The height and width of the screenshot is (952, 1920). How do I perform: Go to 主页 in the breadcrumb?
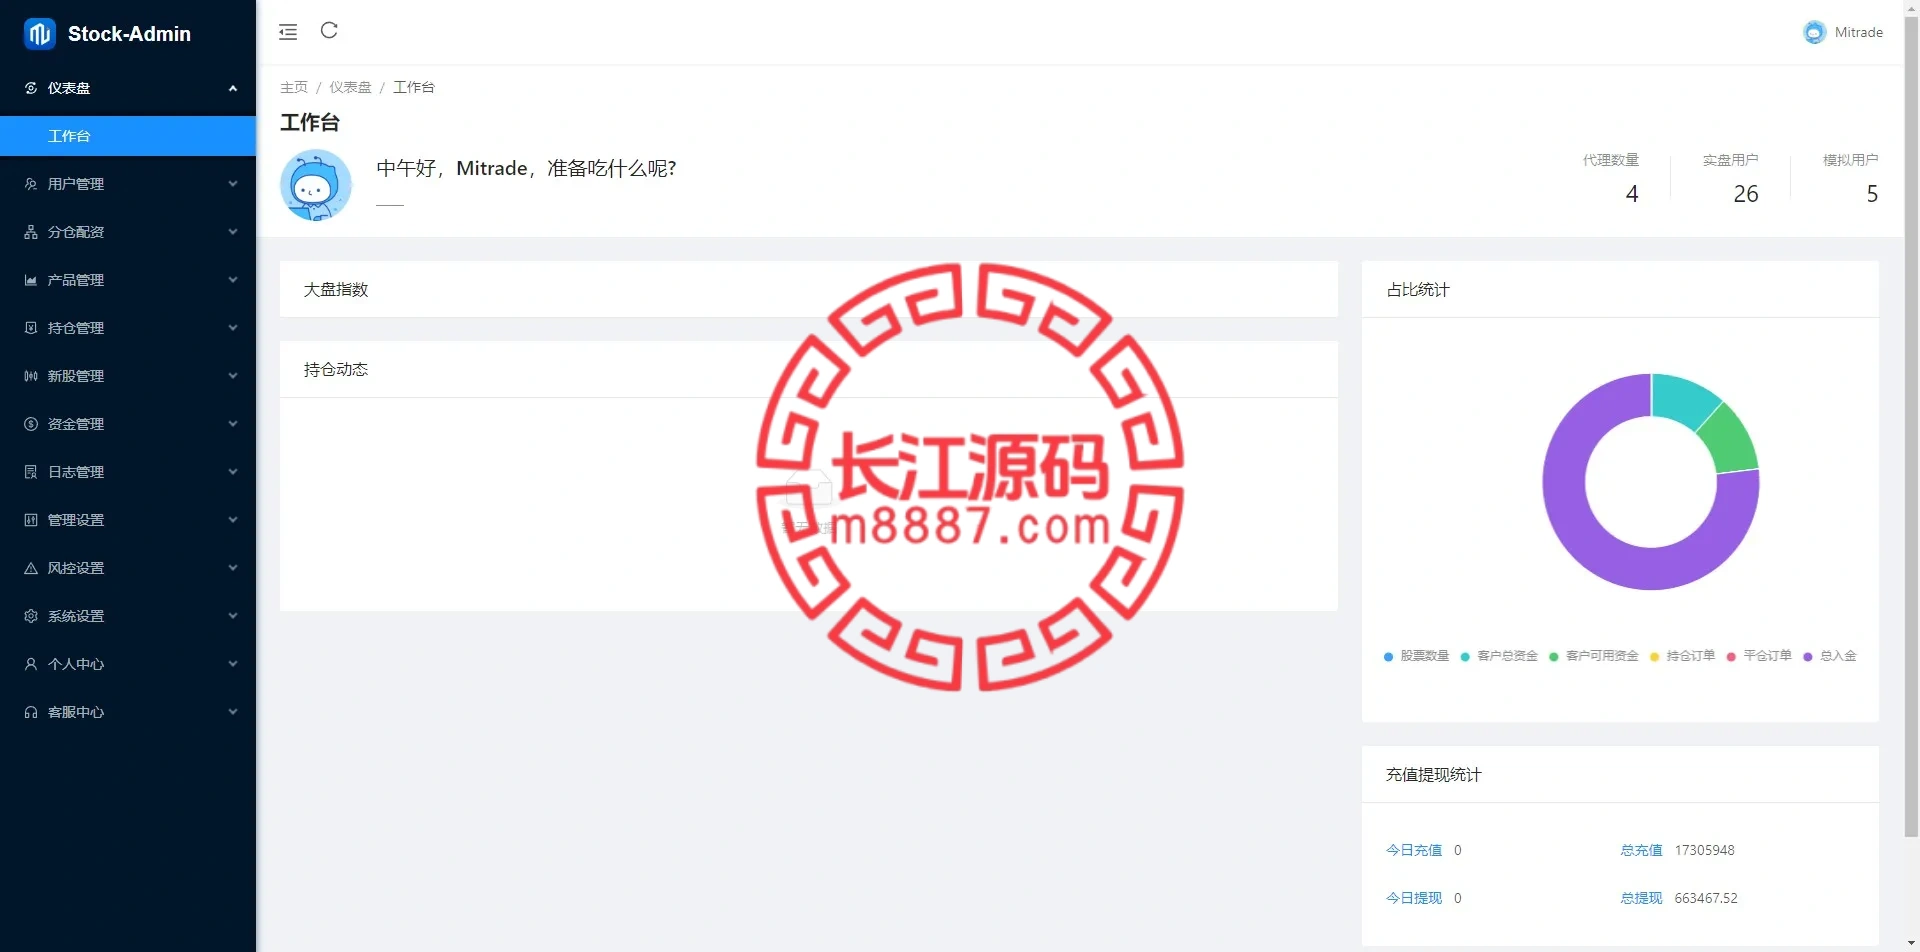(294, 87)
